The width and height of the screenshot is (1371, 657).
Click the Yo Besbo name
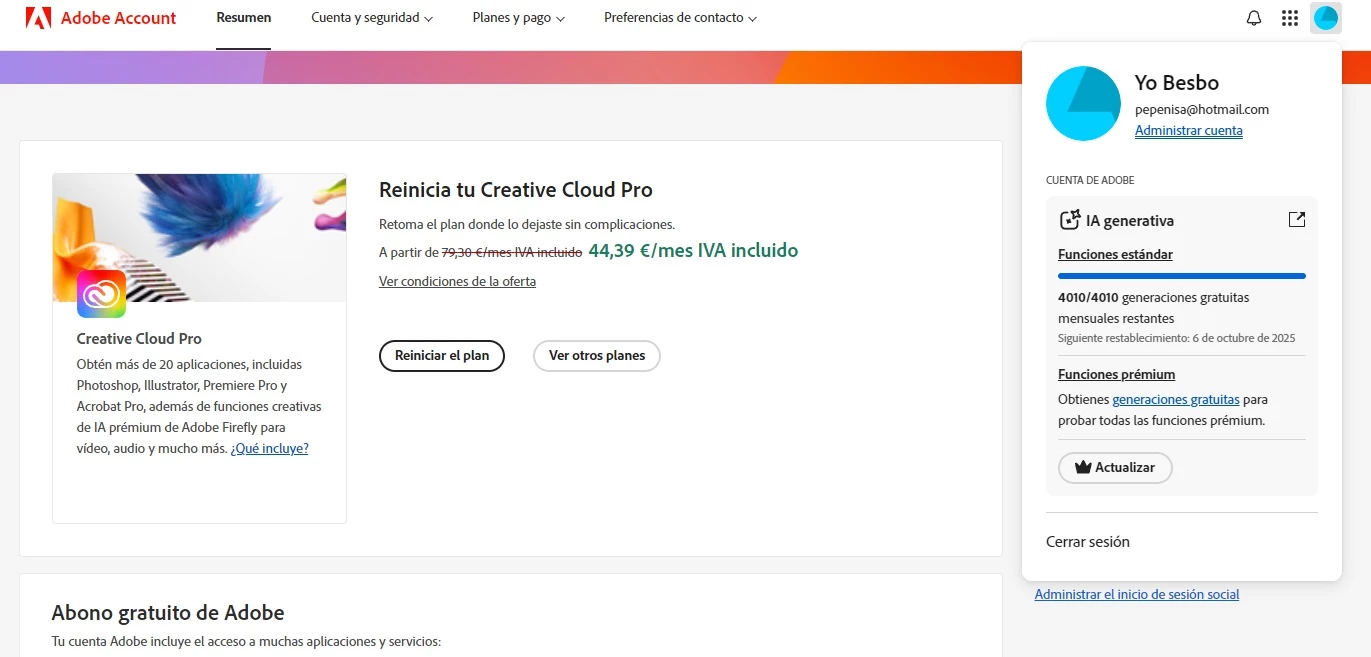(1177, 82)
